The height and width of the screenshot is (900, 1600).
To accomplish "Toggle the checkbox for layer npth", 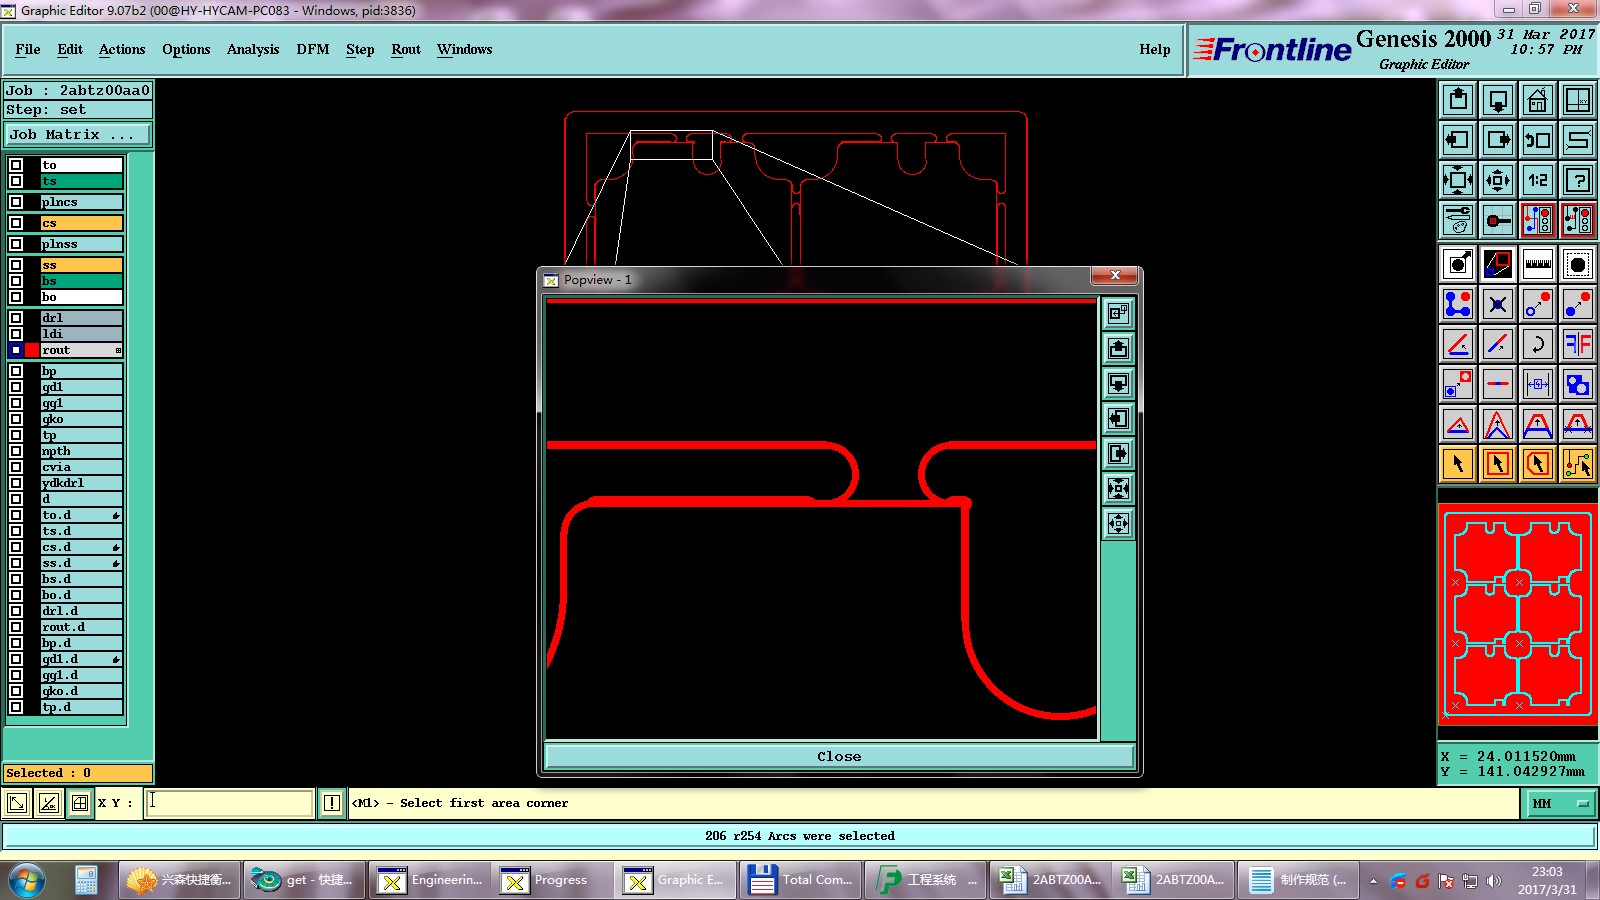I will point(16,451).
